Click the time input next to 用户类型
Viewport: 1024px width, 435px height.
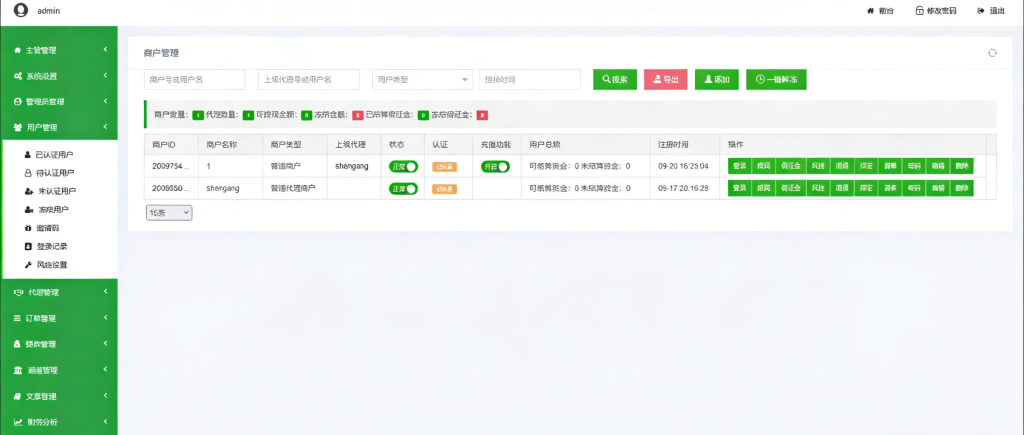[x=530, y=80]
